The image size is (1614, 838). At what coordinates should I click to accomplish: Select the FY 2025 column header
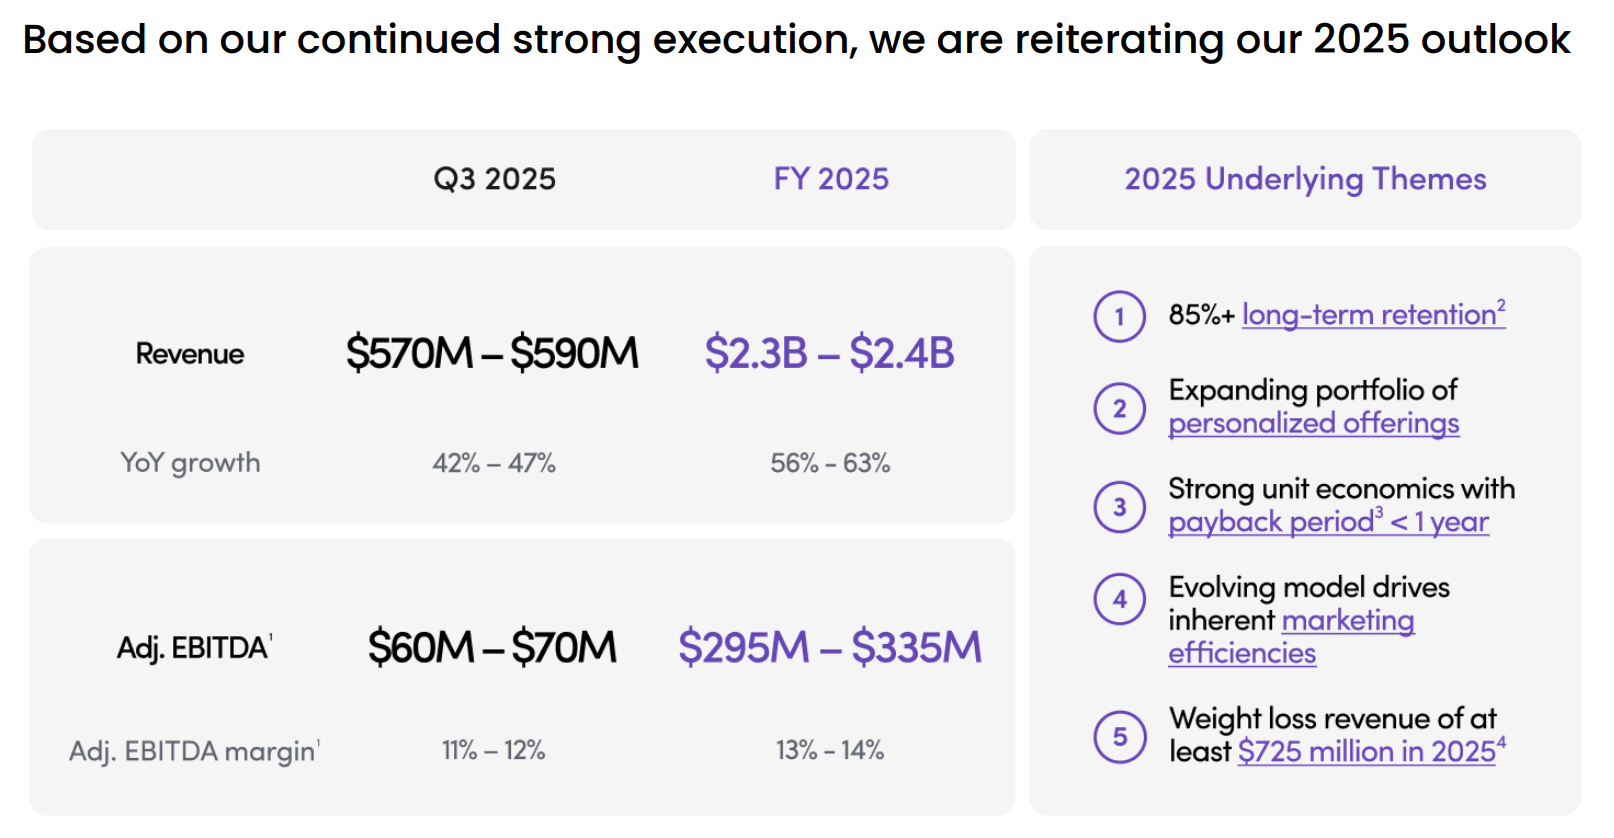(x=831, y=179)
